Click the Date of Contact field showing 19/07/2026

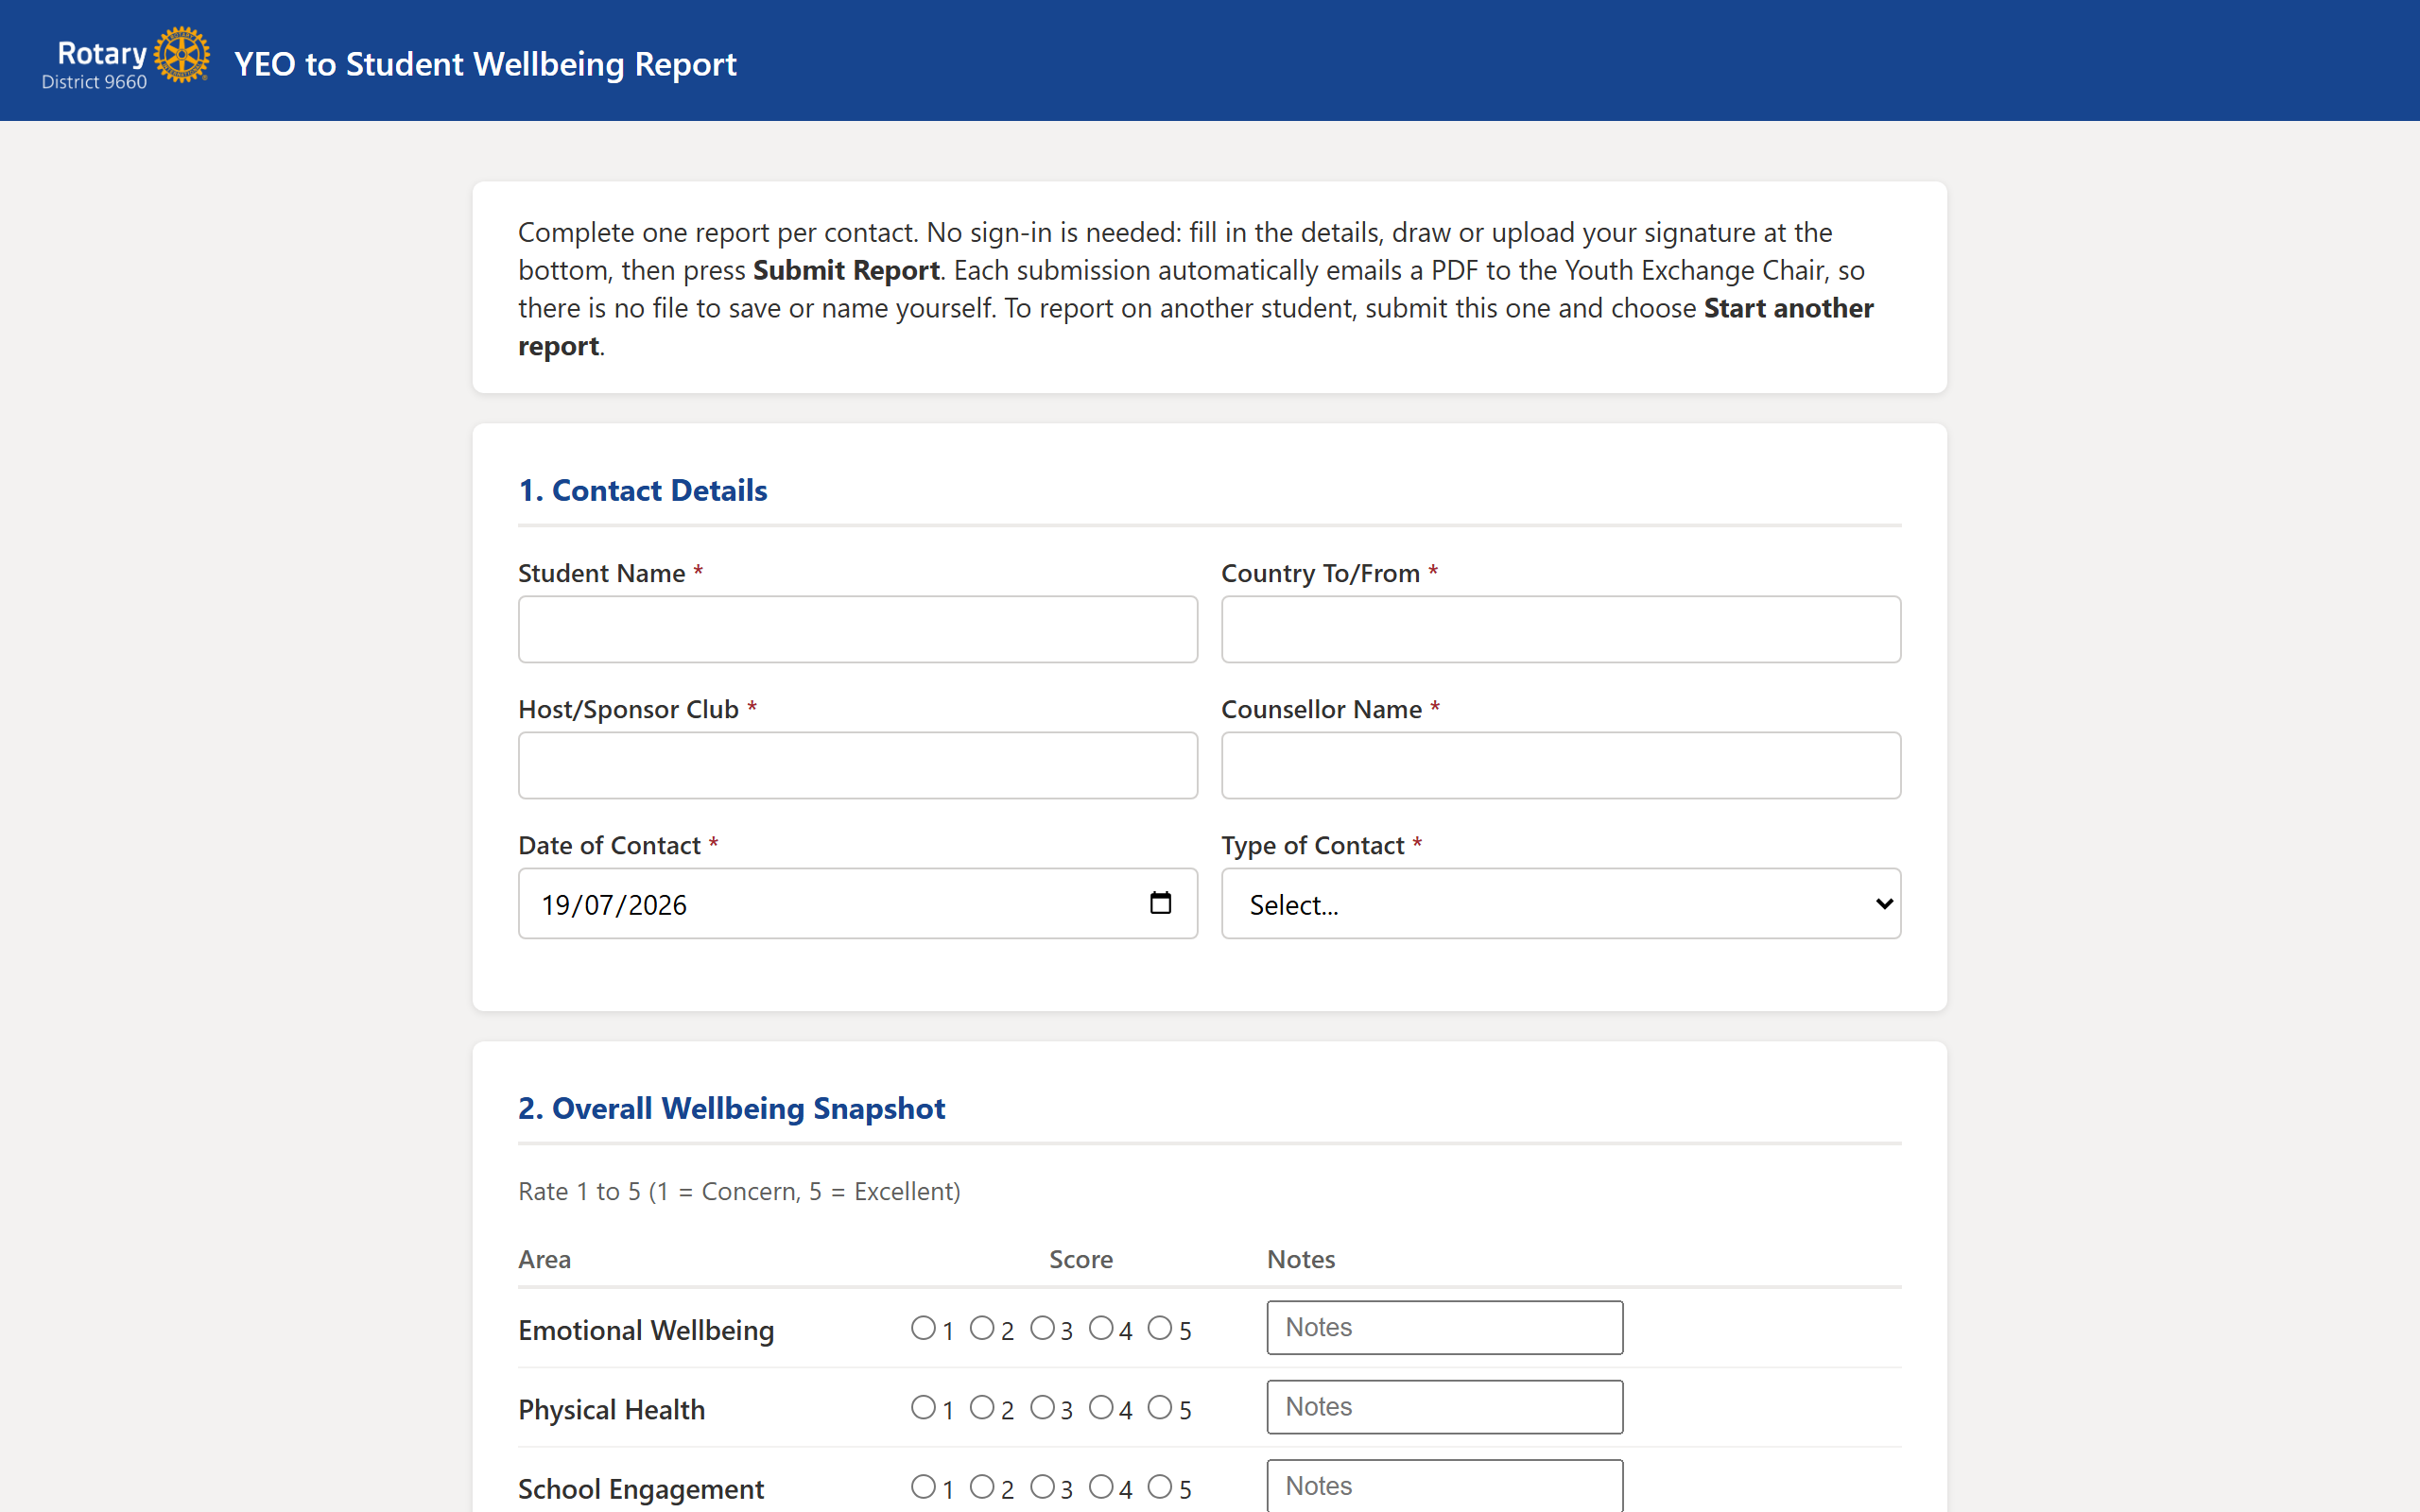(x=858, y=903)
